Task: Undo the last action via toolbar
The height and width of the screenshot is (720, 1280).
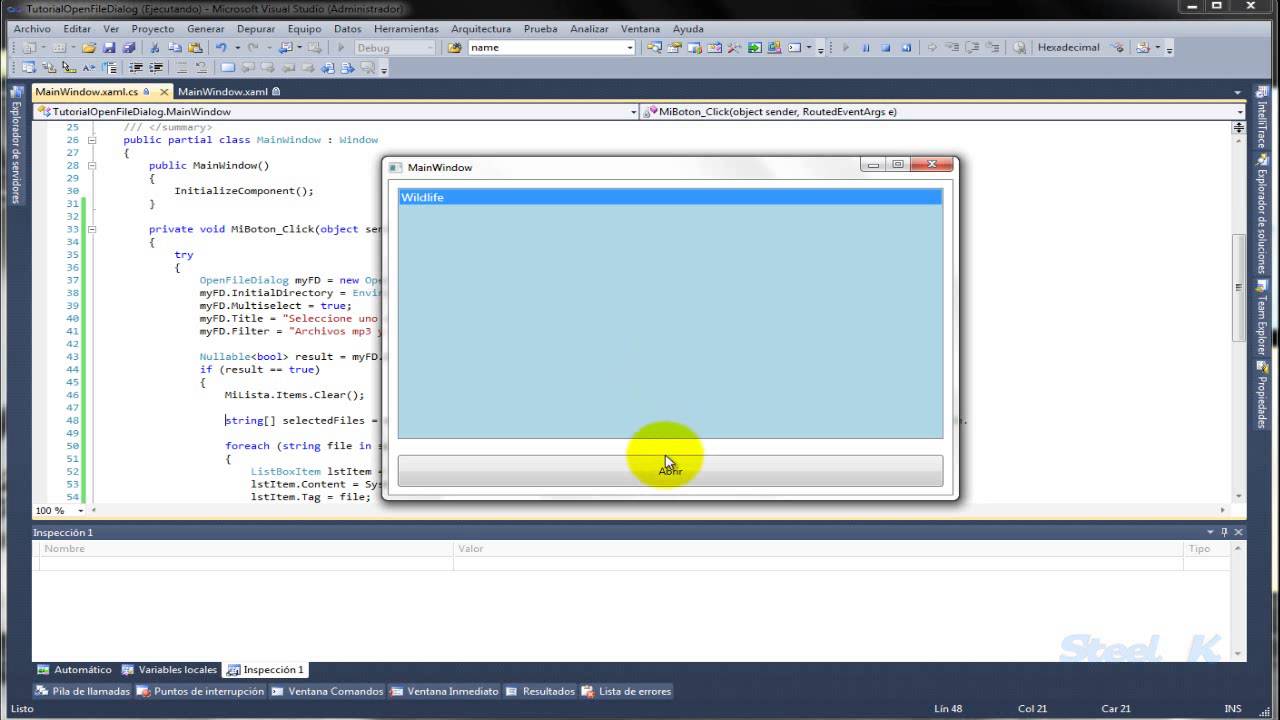Action: click(x=221, y=47)
